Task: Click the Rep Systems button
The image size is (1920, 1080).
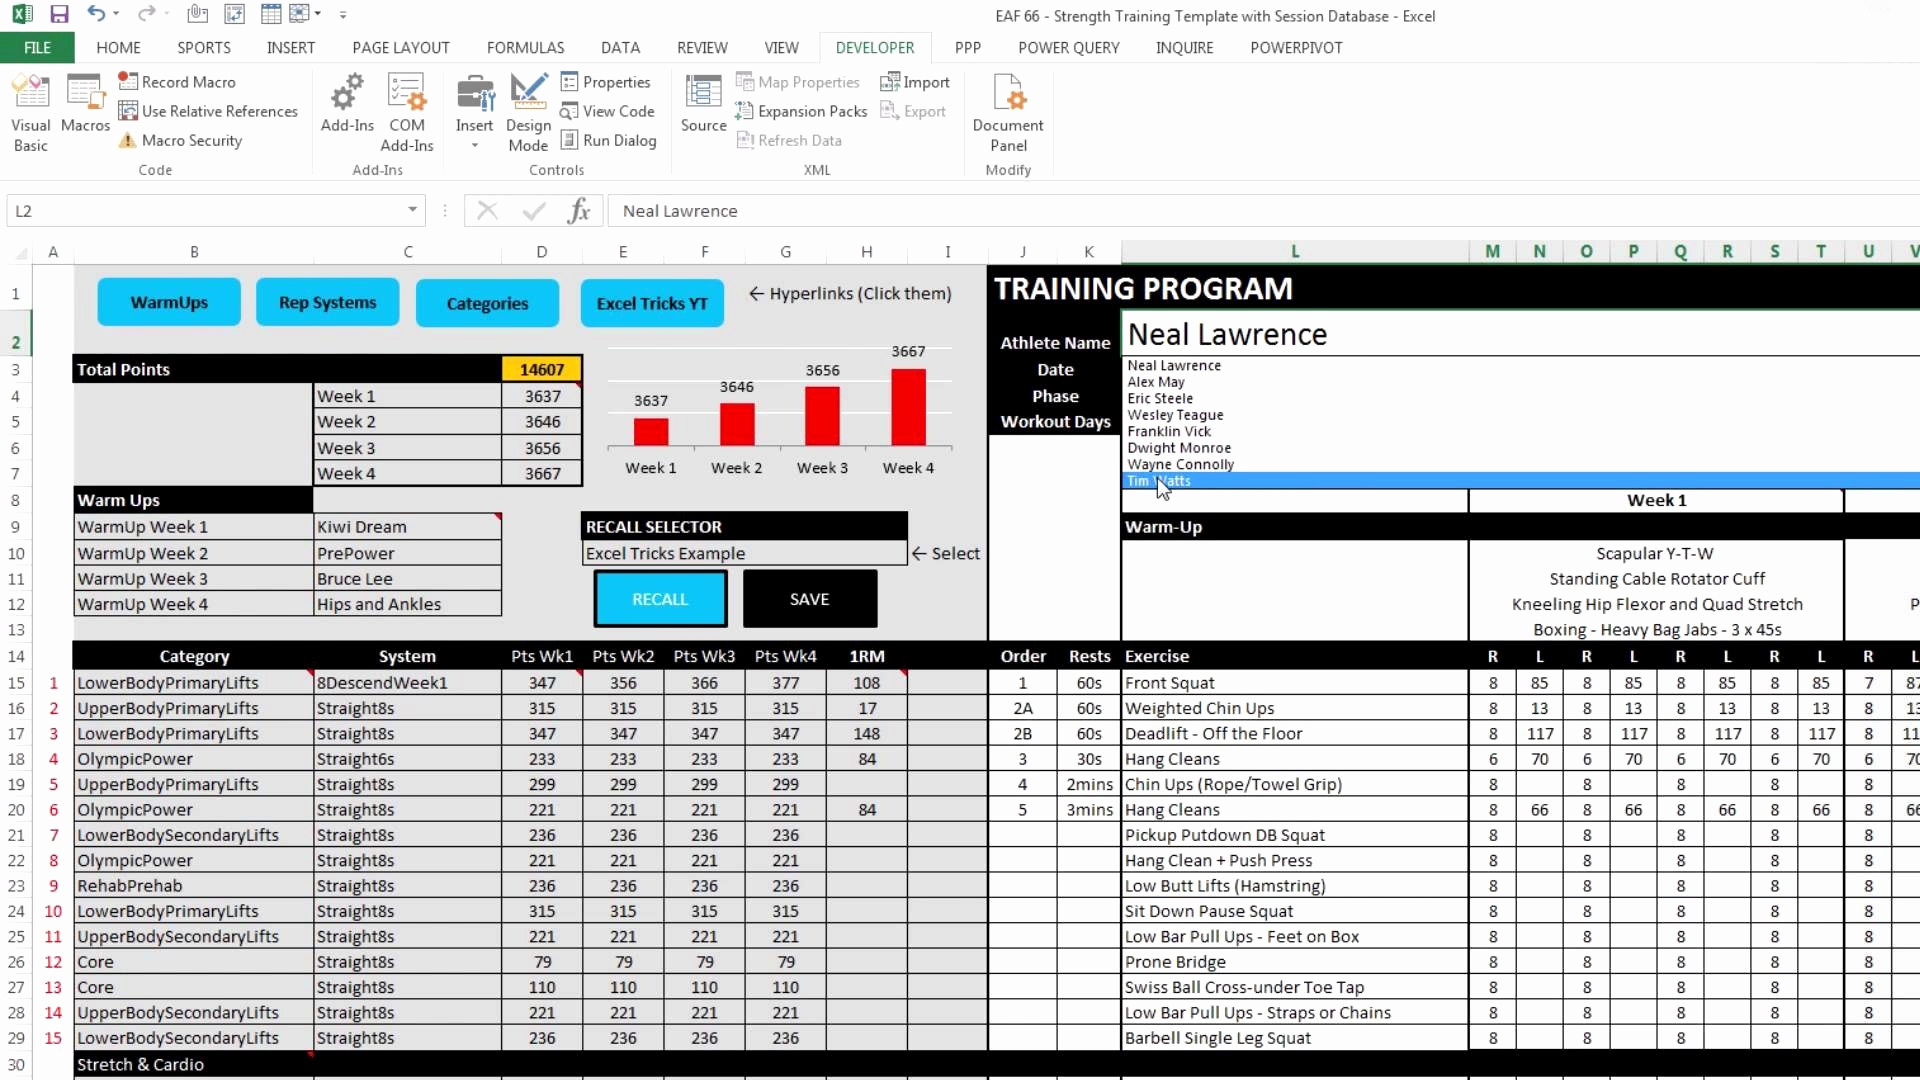Action: pos(327,302)
